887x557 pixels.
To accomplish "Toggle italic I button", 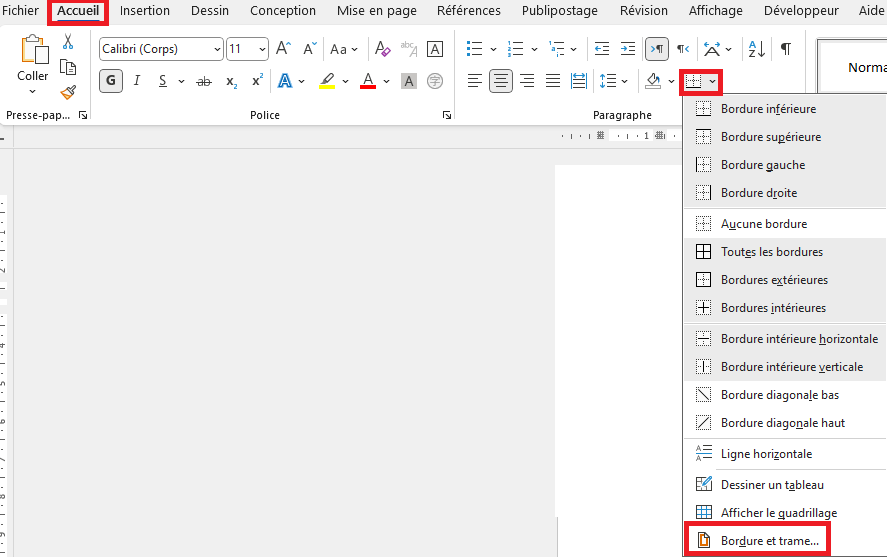I will 136,81.
